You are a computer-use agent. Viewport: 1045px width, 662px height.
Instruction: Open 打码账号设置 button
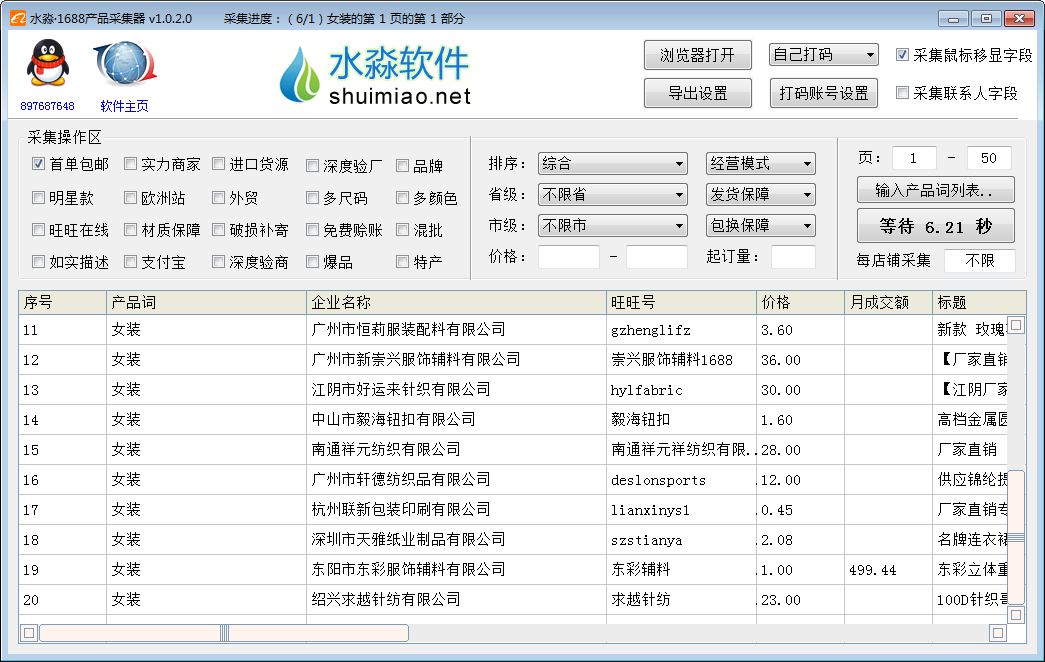pyautogui.click(x=824, y=93)
